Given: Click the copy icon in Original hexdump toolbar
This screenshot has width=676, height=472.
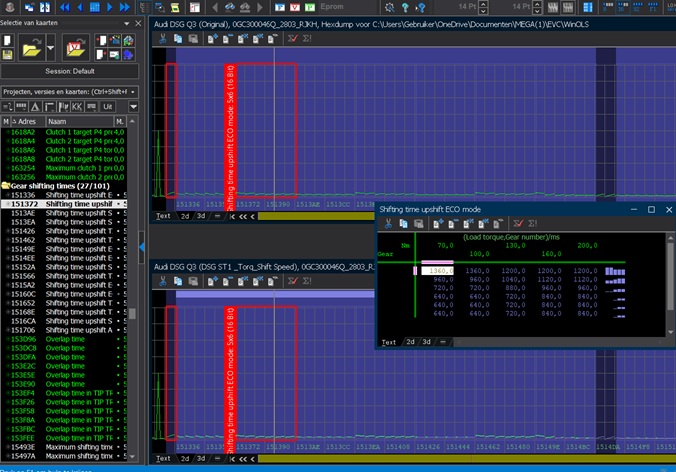Looking at the screenshot, I should pyautogui.click(x=178, y=39).
